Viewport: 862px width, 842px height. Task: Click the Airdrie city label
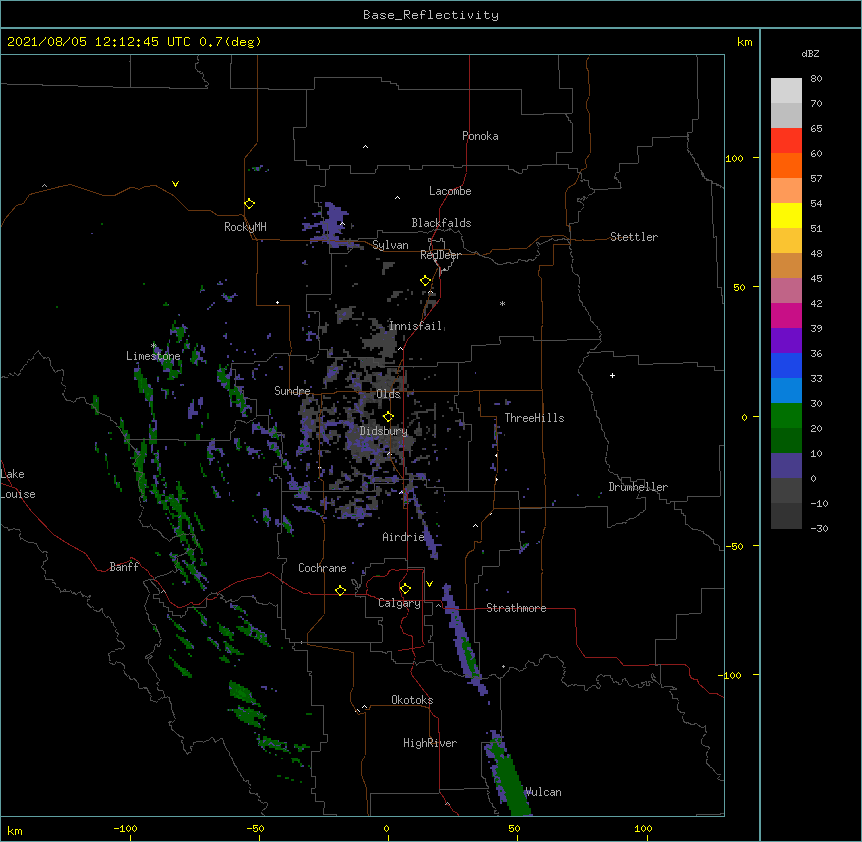pyautogui.click(x=404, y=537)
